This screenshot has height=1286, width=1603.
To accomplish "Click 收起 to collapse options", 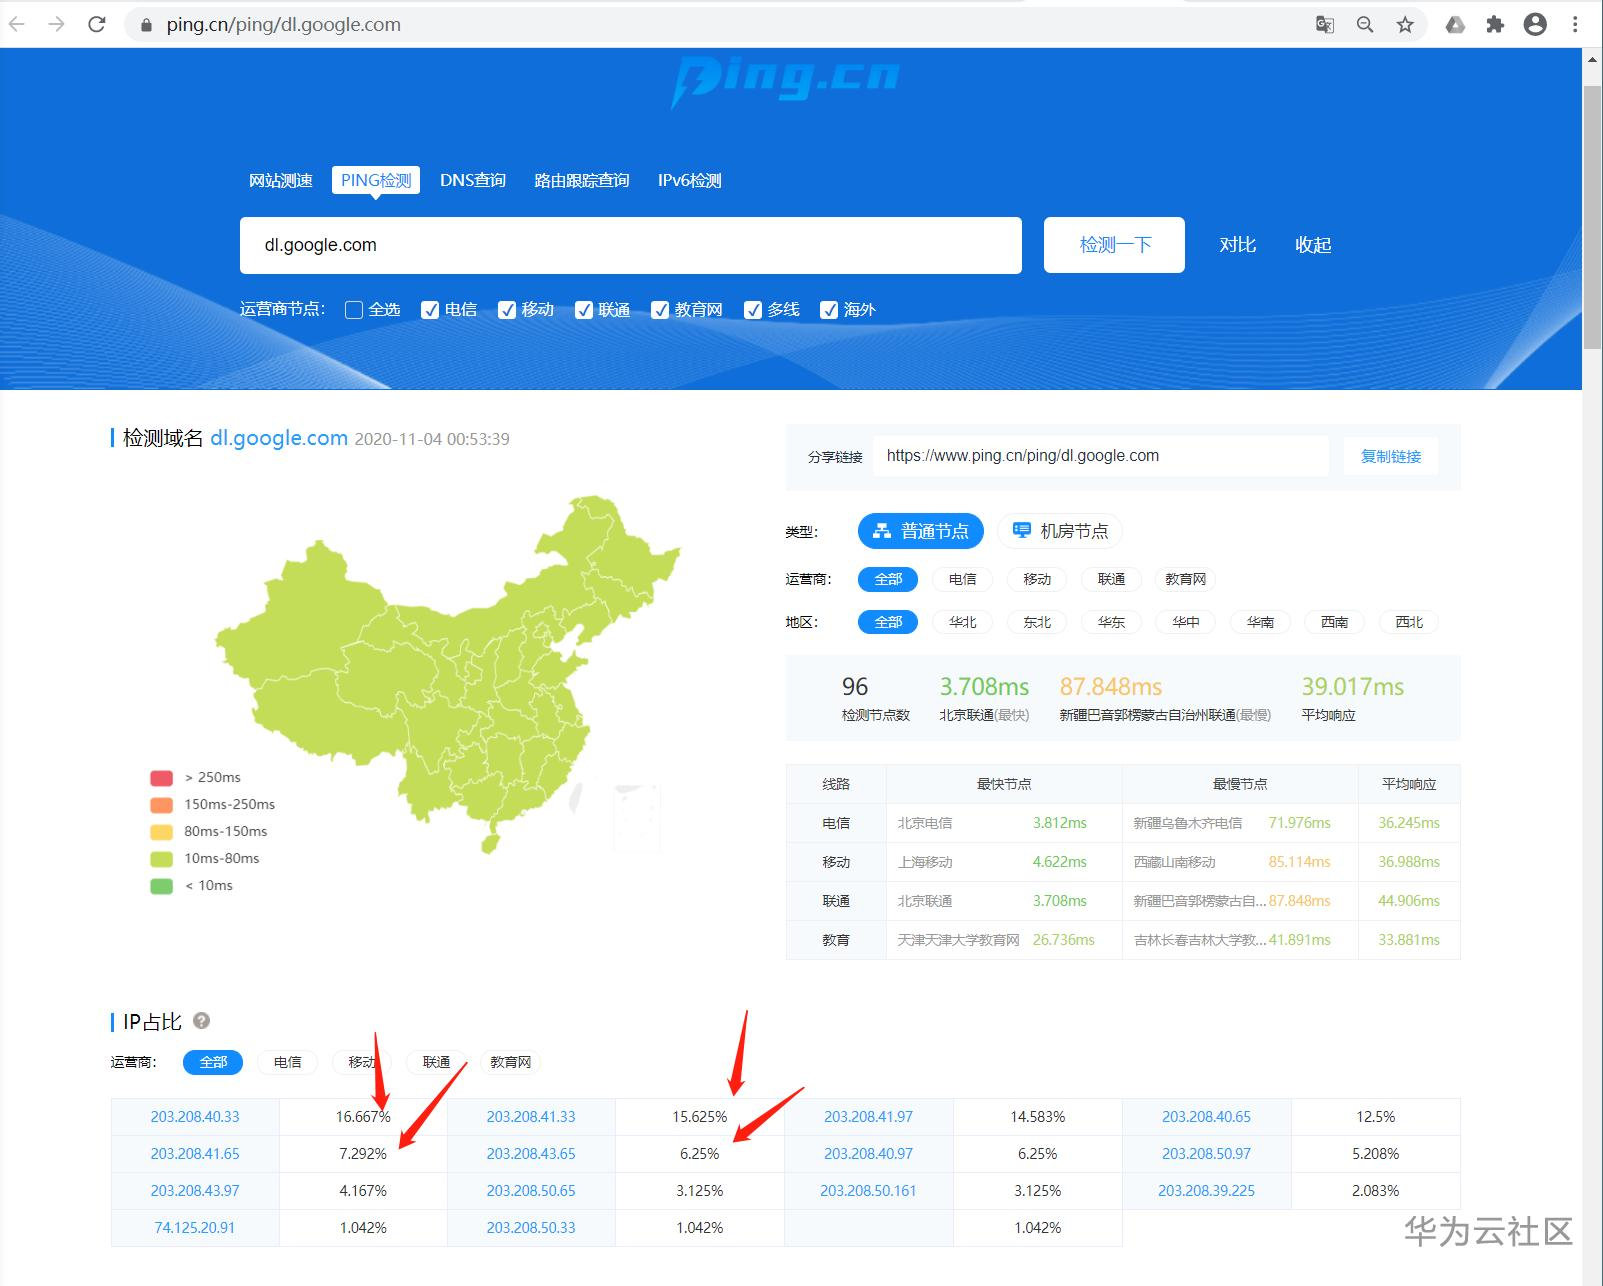I will point(1313,245).
